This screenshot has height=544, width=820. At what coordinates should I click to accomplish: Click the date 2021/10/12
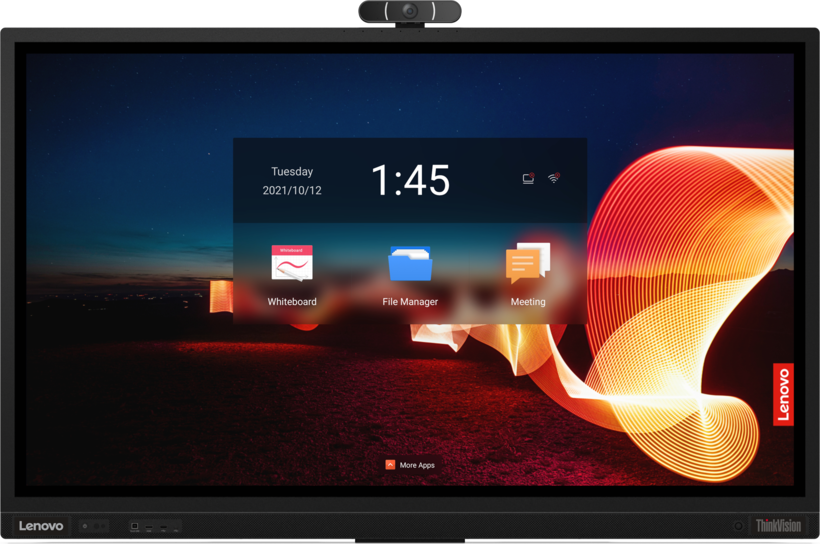[x=292, y=190]
